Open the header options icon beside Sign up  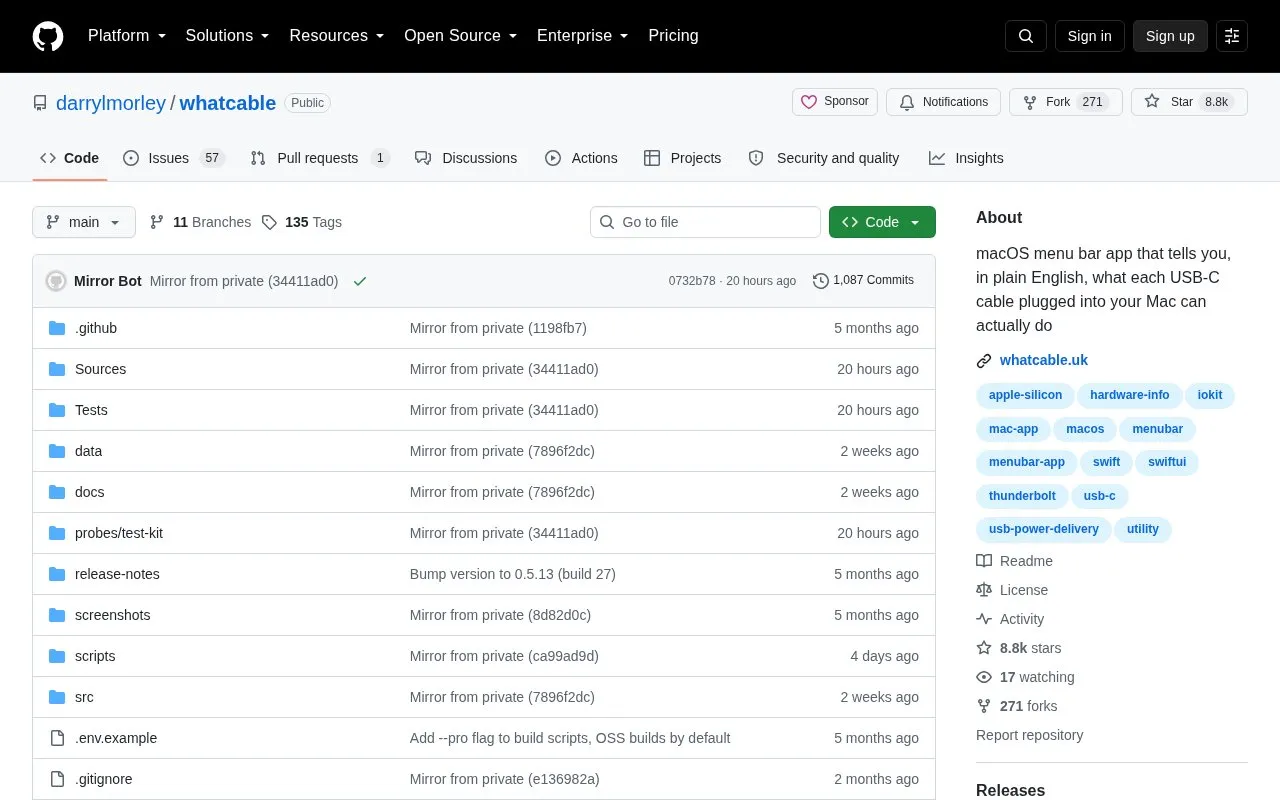click(1232, 36)
